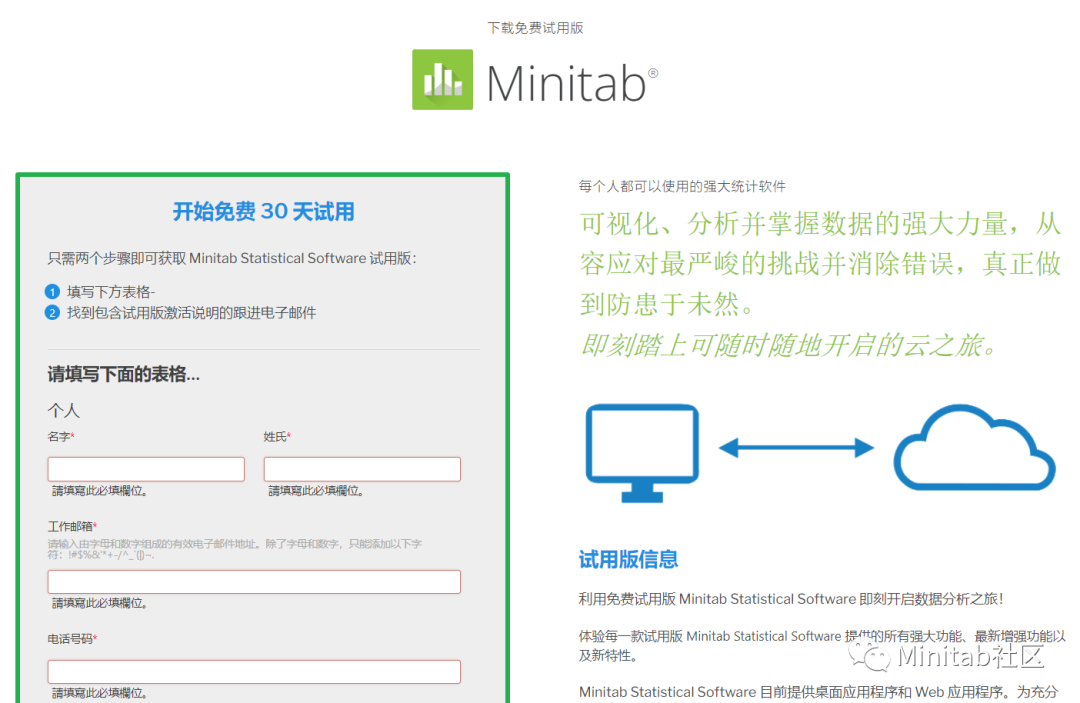Open the 试用版信息 section heading
This screenshot has height=703, width=1080.
627,560
